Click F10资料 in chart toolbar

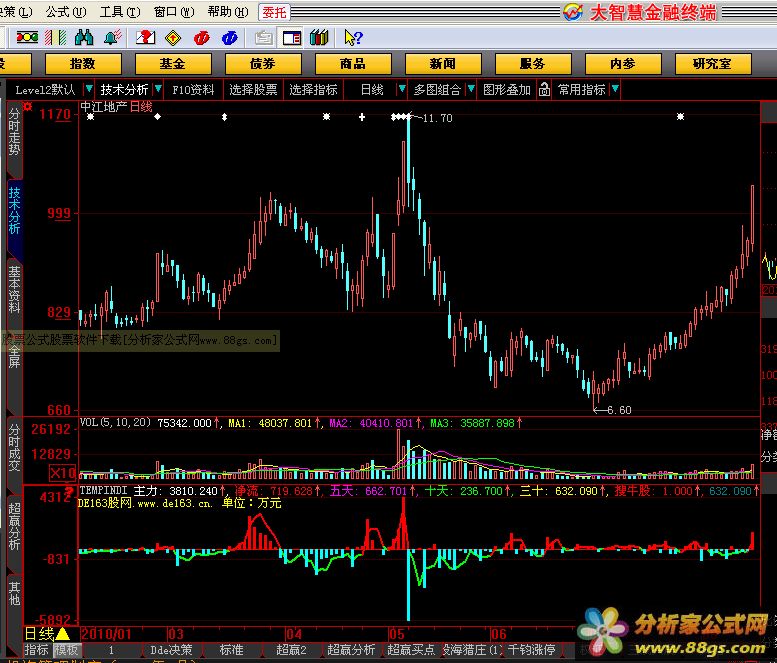tap(193, 90)
